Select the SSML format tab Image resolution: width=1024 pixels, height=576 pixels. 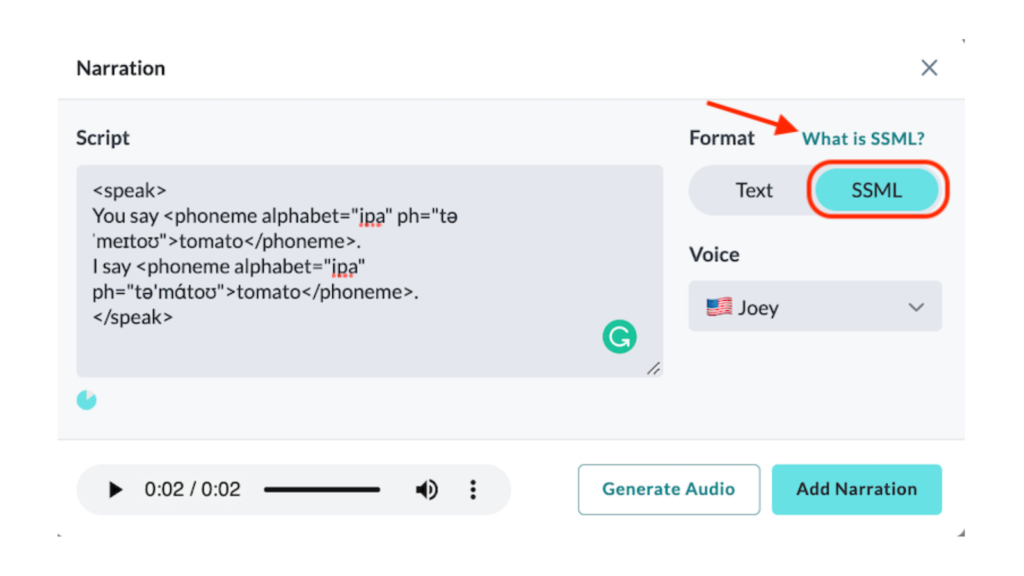point(877,190)
